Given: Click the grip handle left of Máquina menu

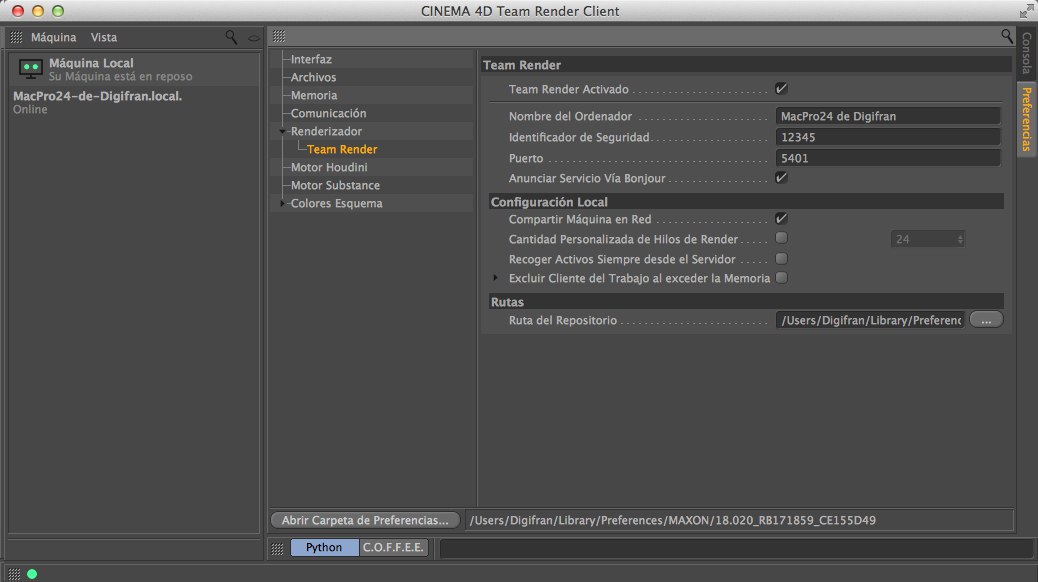Looking at the screenshot, I should [x=16, y=37].
